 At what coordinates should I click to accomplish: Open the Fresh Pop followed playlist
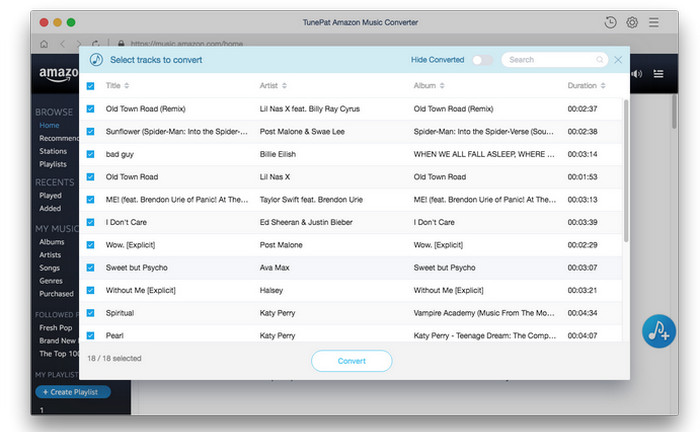pos(55,328)
